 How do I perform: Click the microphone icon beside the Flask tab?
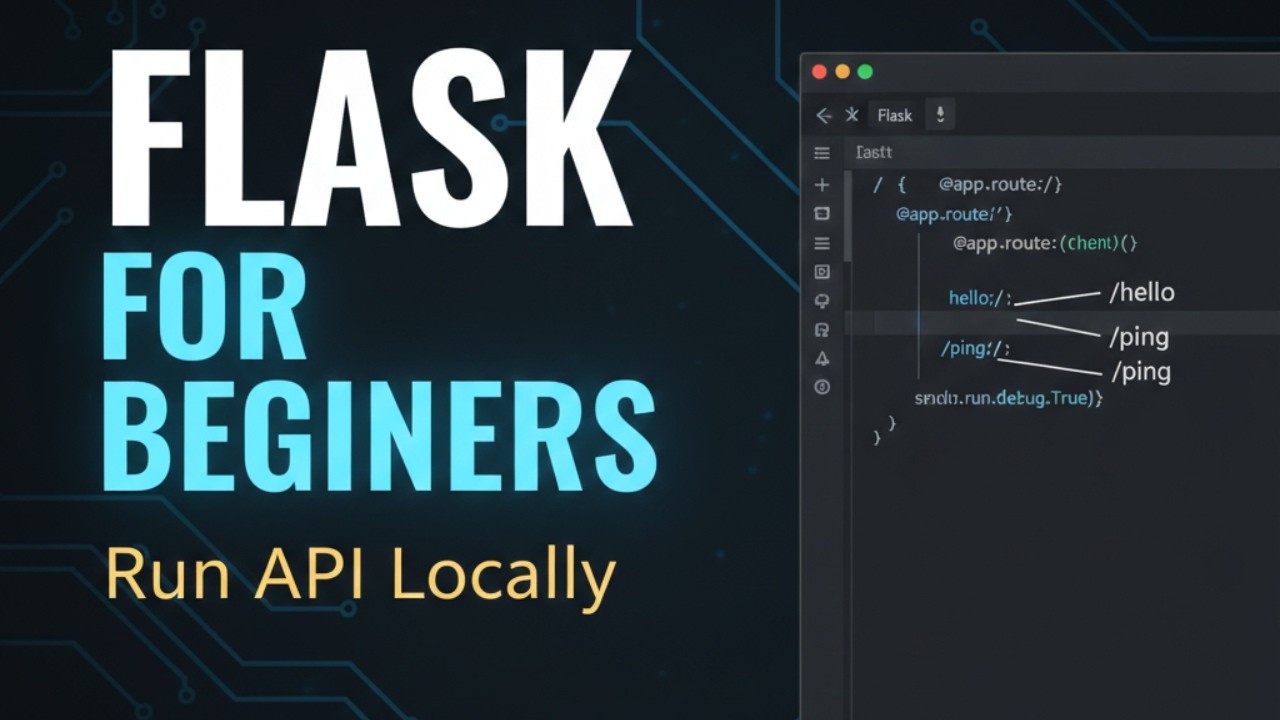coord(940,115)
